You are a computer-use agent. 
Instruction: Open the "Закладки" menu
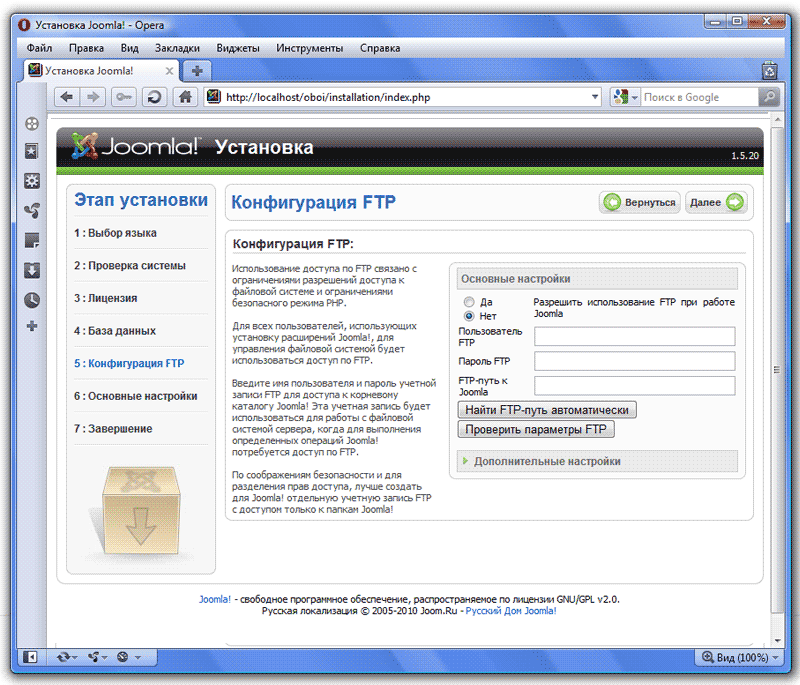click(x=177, y=48)
